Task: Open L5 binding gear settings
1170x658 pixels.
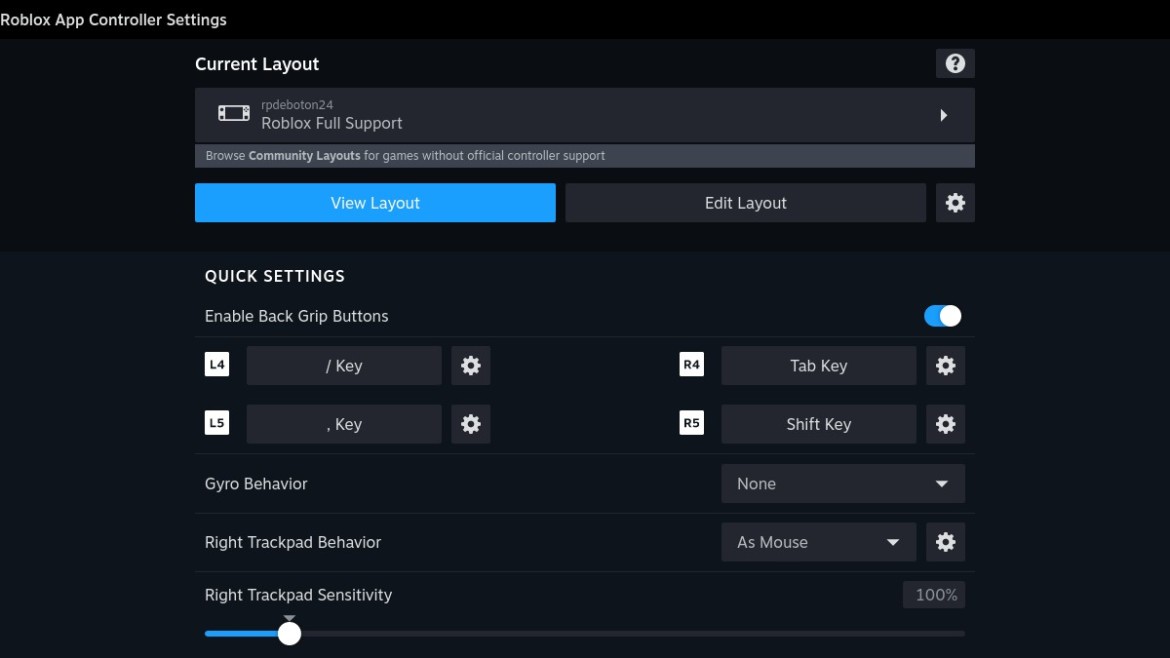Action: coord(470,424)
